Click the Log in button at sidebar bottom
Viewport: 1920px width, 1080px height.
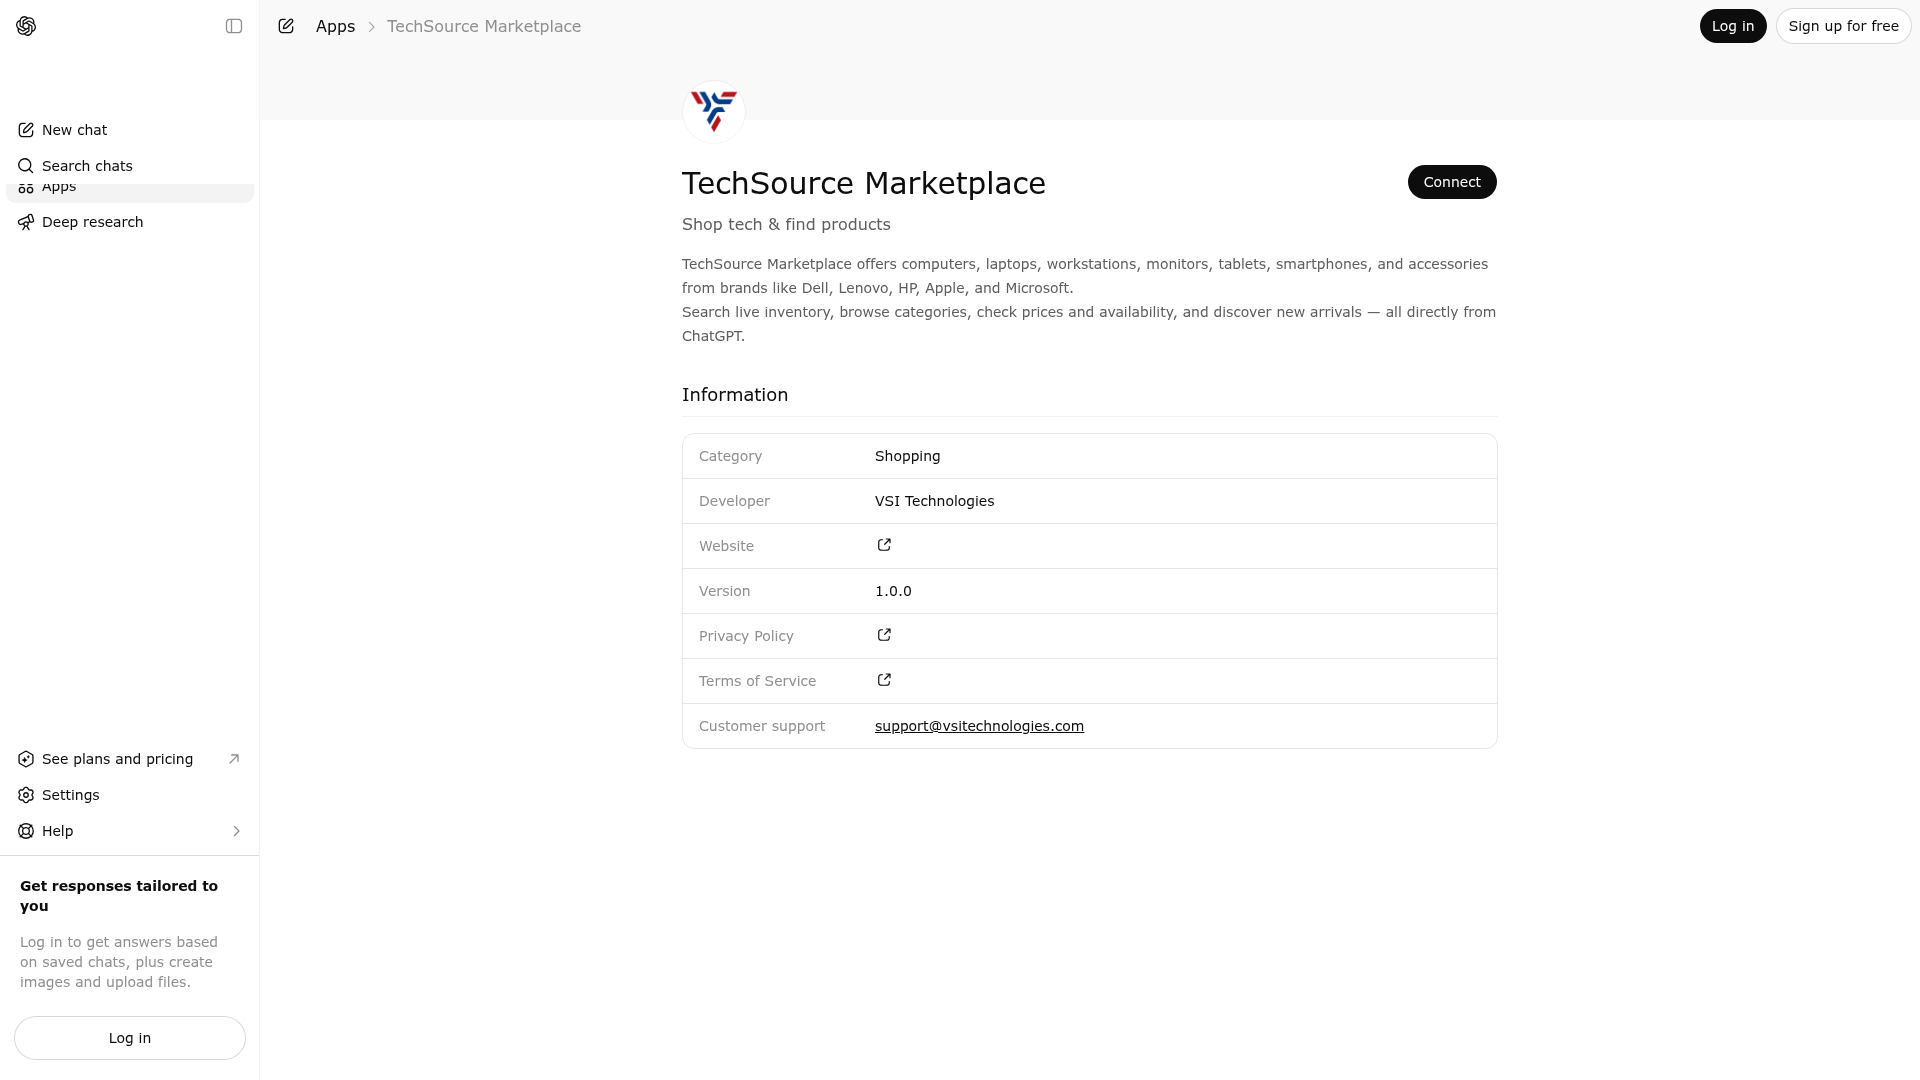click(130, 1038)
